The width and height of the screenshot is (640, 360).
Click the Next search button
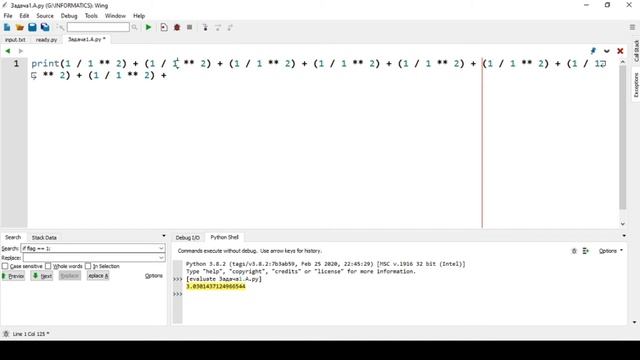pos(42,276)
